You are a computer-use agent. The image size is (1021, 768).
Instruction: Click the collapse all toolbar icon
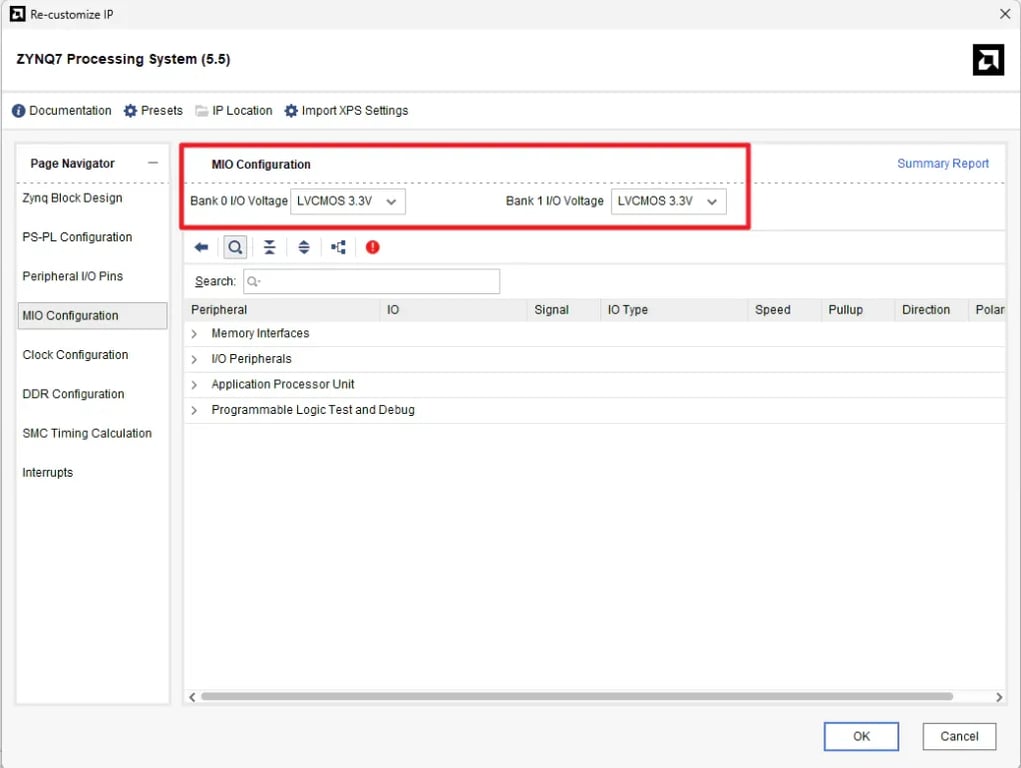(270, 248)
